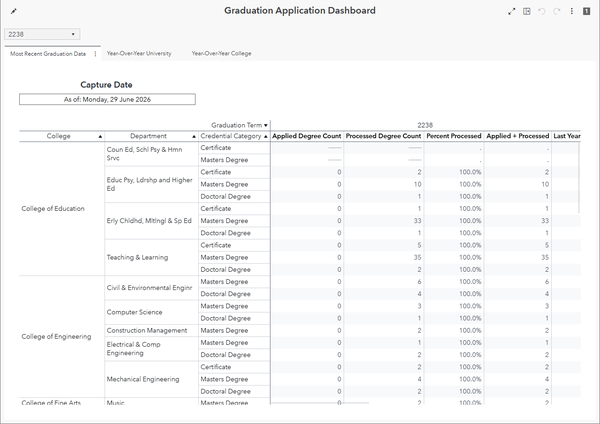Toggle Graduation Term sort arrow

(x=266, y=125)
